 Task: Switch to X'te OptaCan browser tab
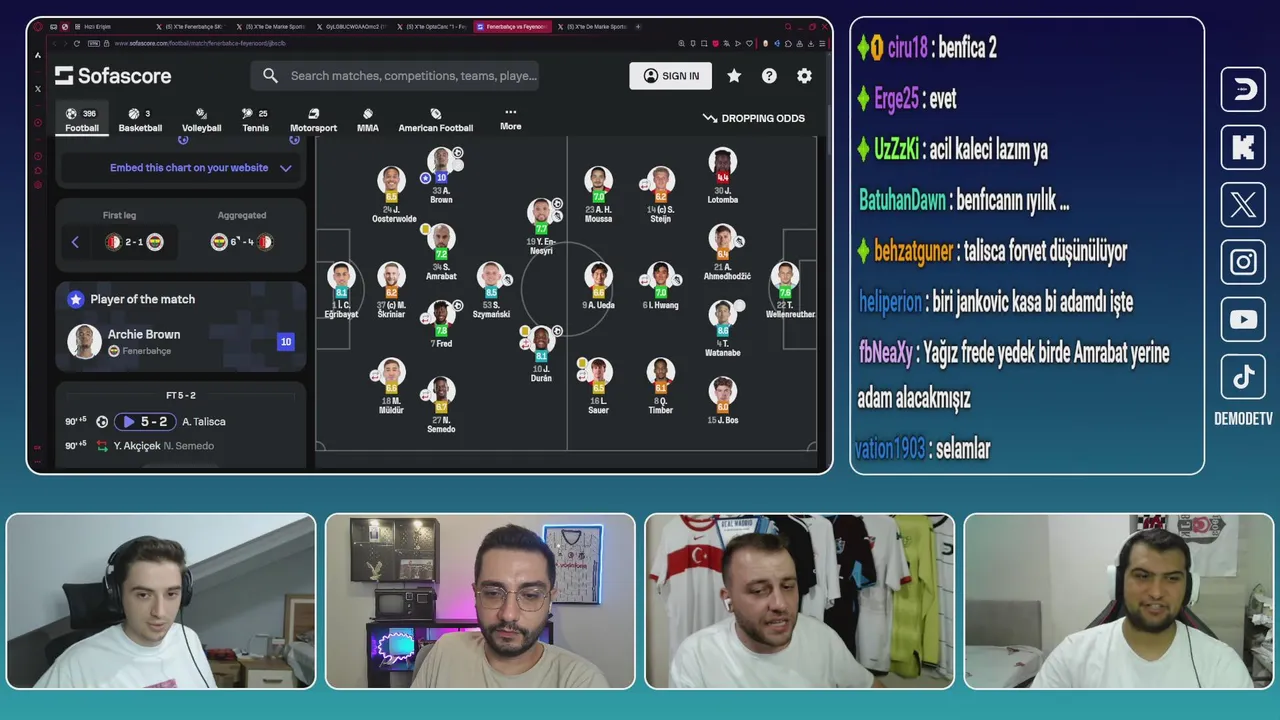[432, 26]
